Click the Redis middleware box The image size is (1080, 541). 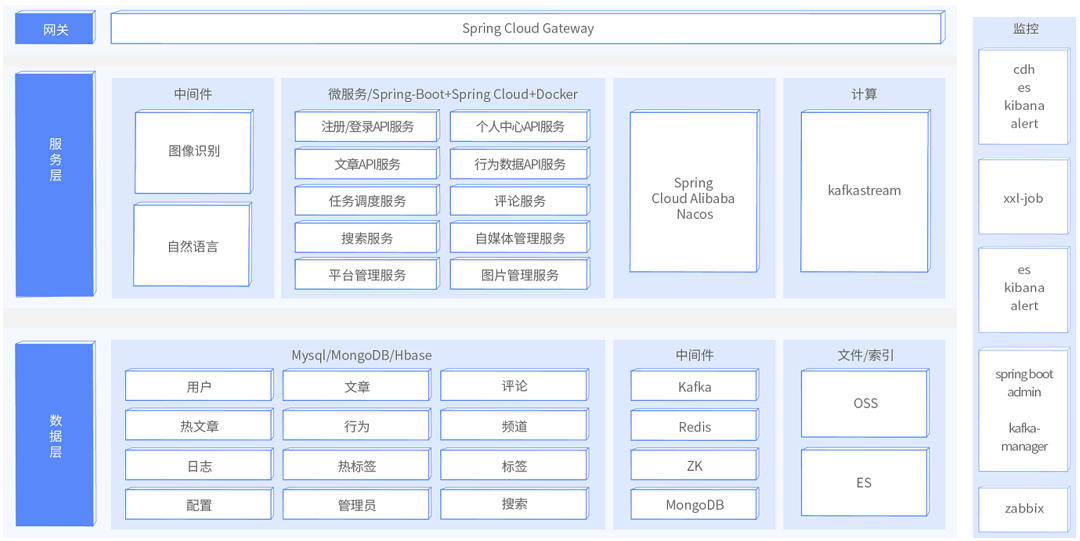pos(694,427)
